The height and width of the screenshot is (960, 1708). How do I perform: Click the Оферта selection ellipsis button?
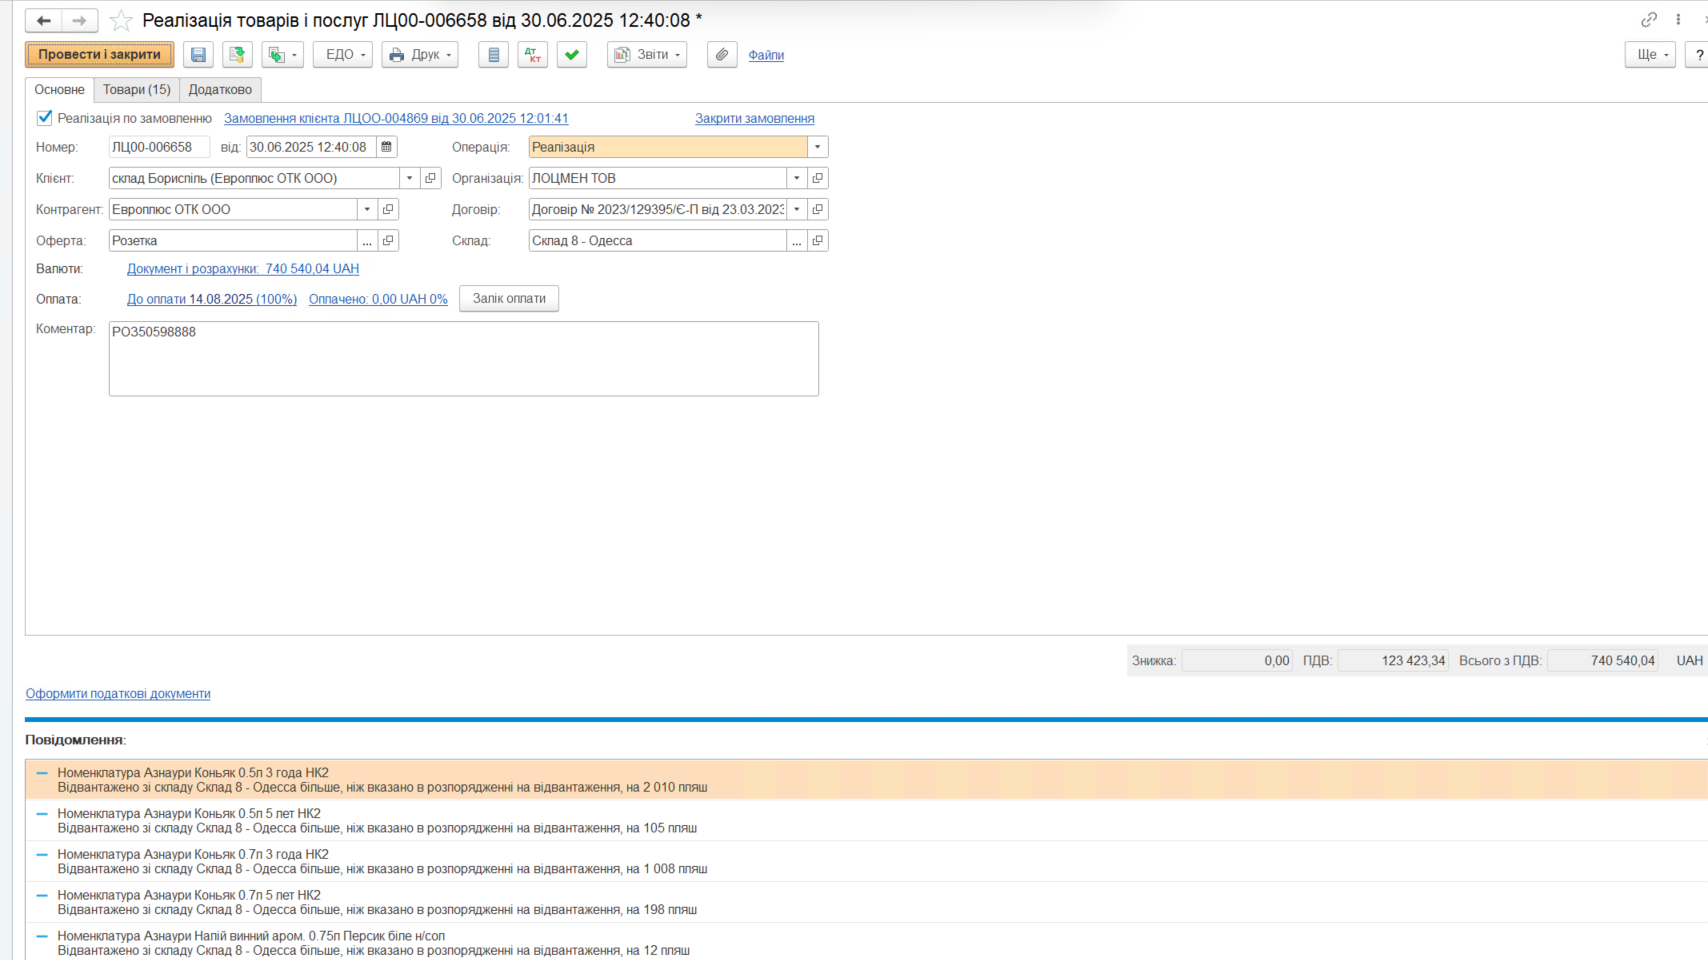pos(367,241)
